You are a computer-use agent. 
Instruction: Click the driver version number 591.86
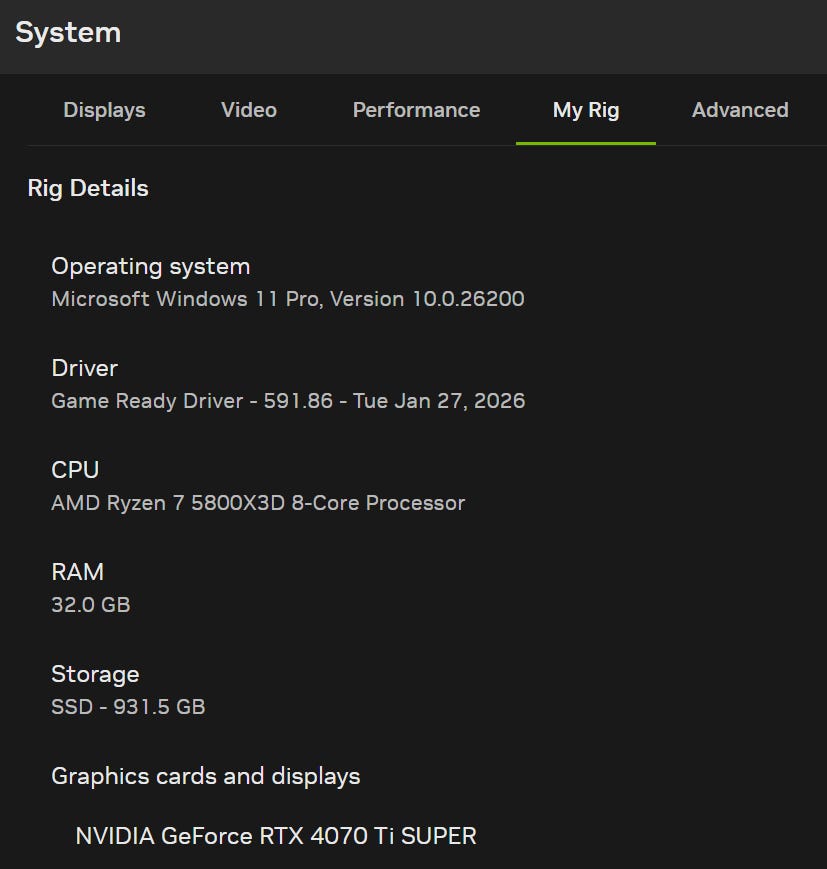[x=298, y=401]
